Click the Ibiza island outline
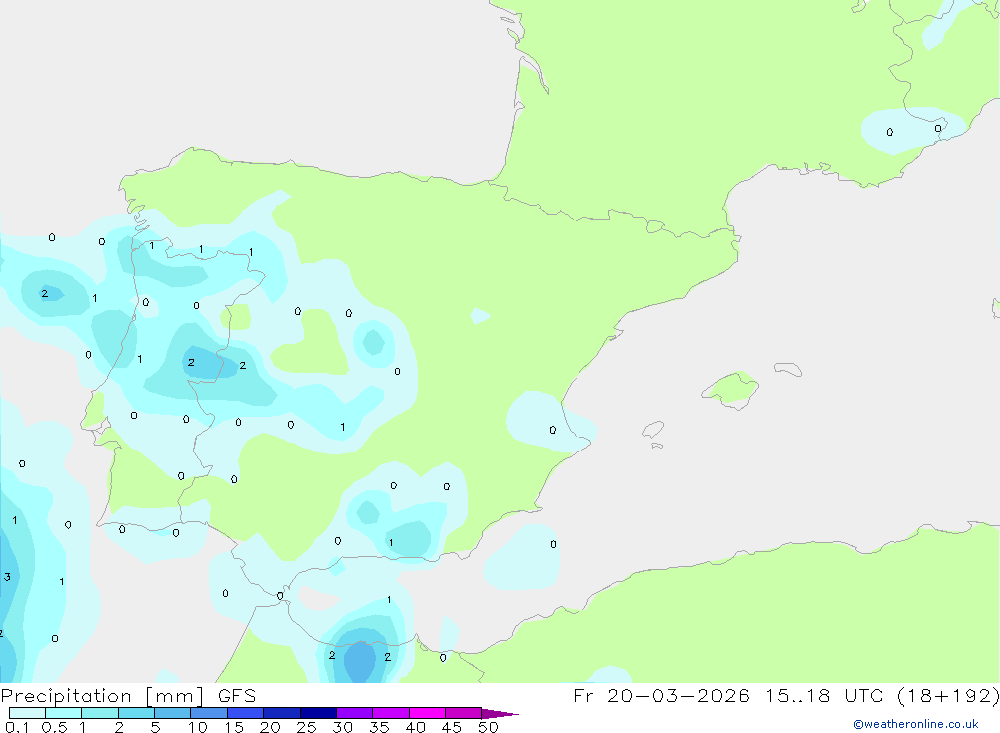The height and width of the screenshot is (733, 1000). click(x=653, y=430)
